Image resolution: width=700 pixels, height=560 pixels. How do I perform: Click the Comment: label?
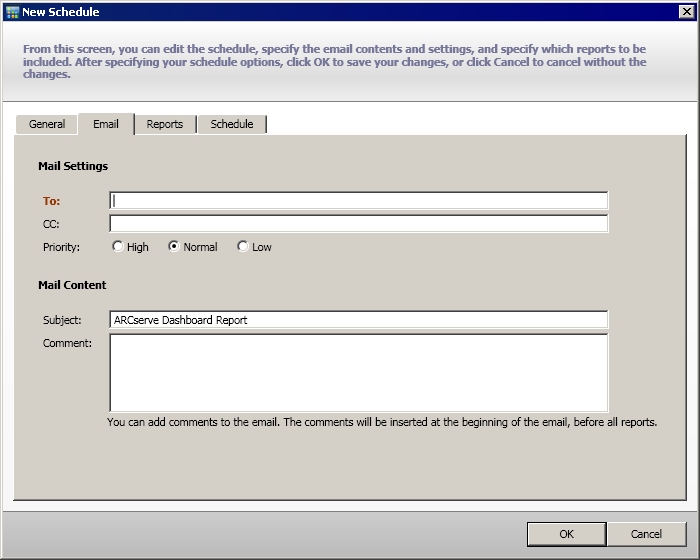click(67, 343)
